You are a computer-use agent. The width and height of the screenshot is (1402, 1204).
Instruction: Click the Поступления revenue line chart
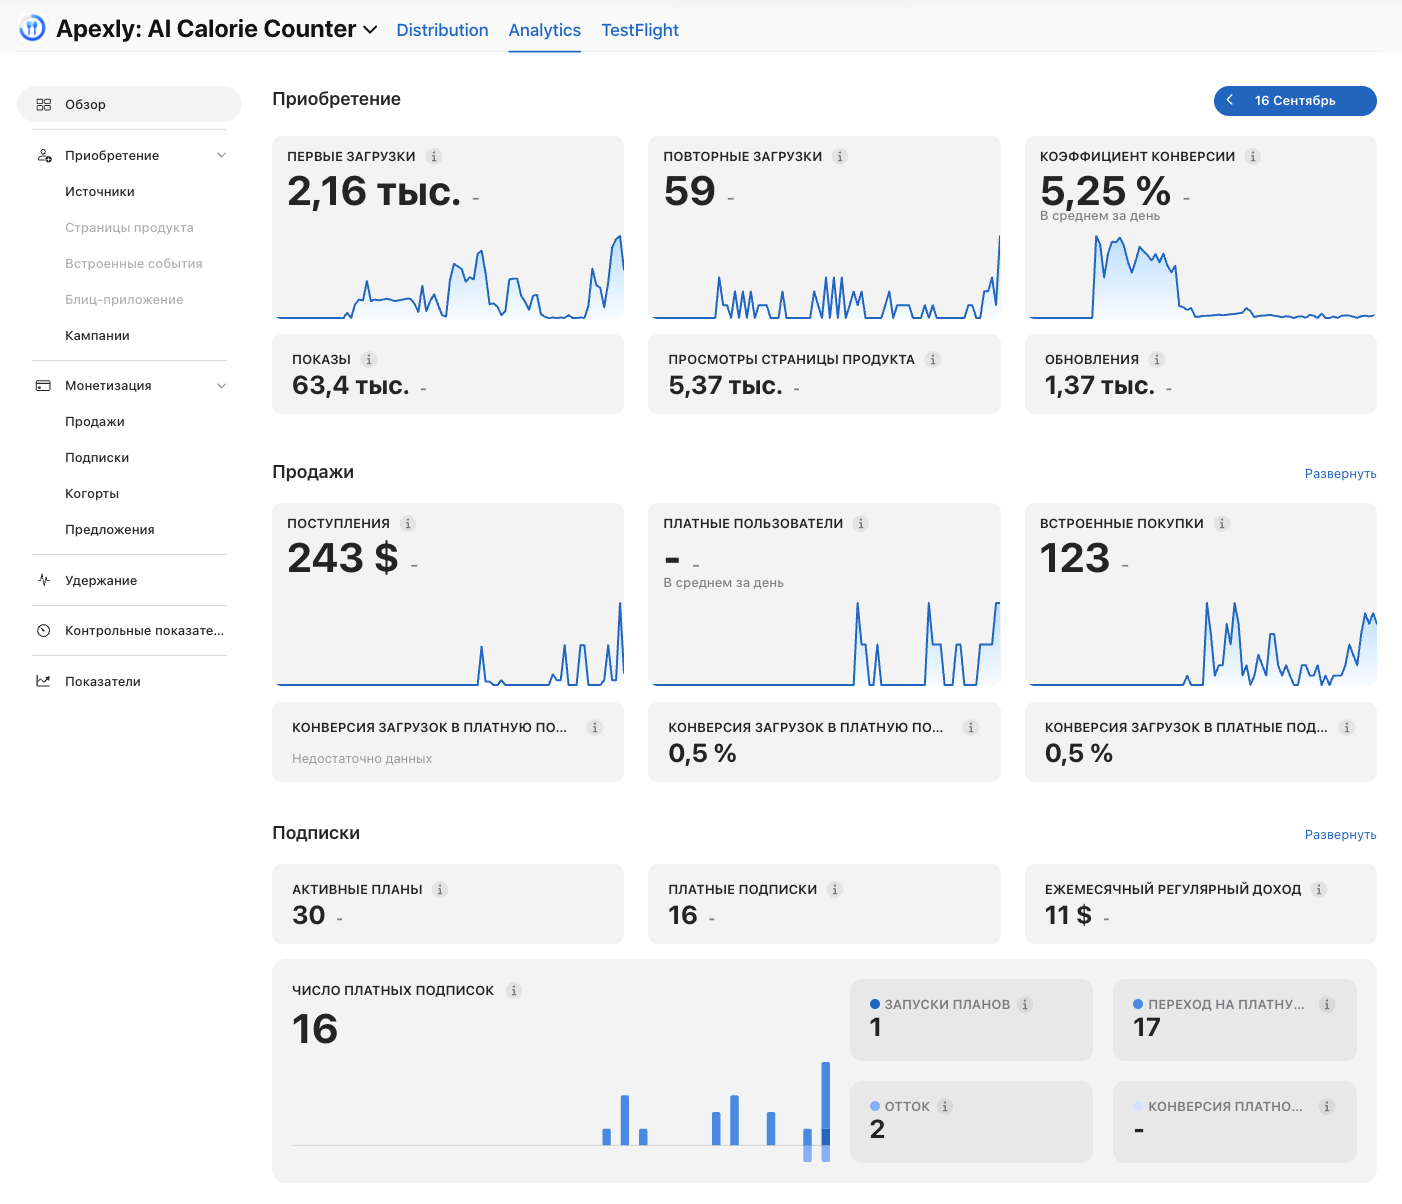point(448,643)
